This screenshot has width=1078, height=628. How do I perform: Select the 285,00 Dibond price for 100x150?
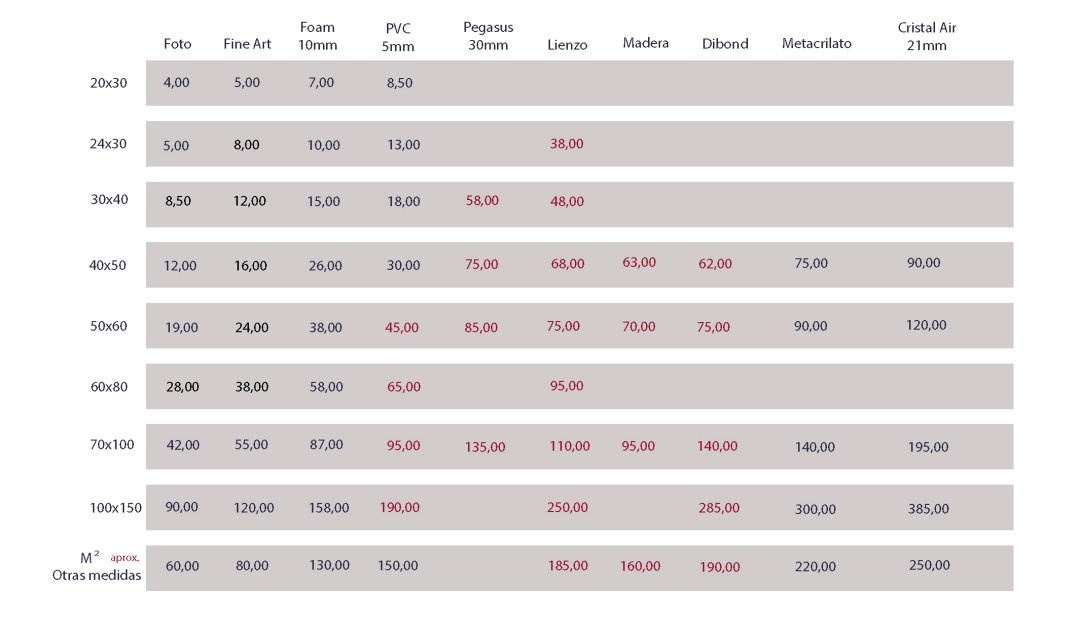pos(719,508)
